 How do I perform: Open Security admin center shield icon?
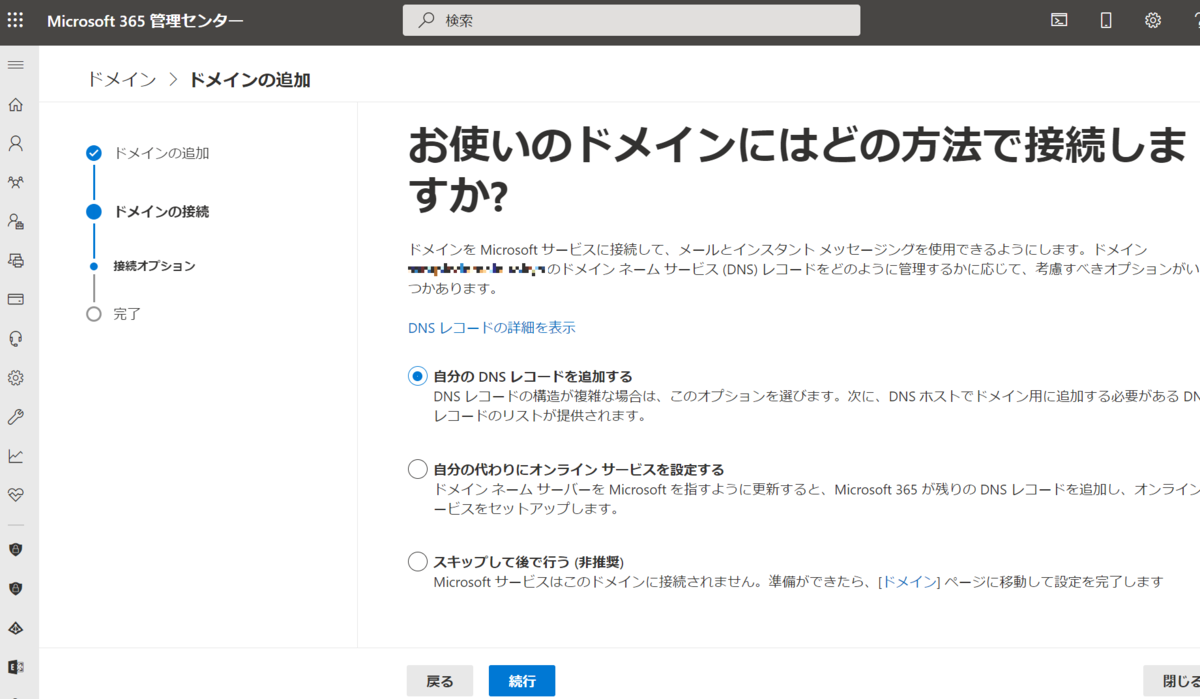click(15, 549)
